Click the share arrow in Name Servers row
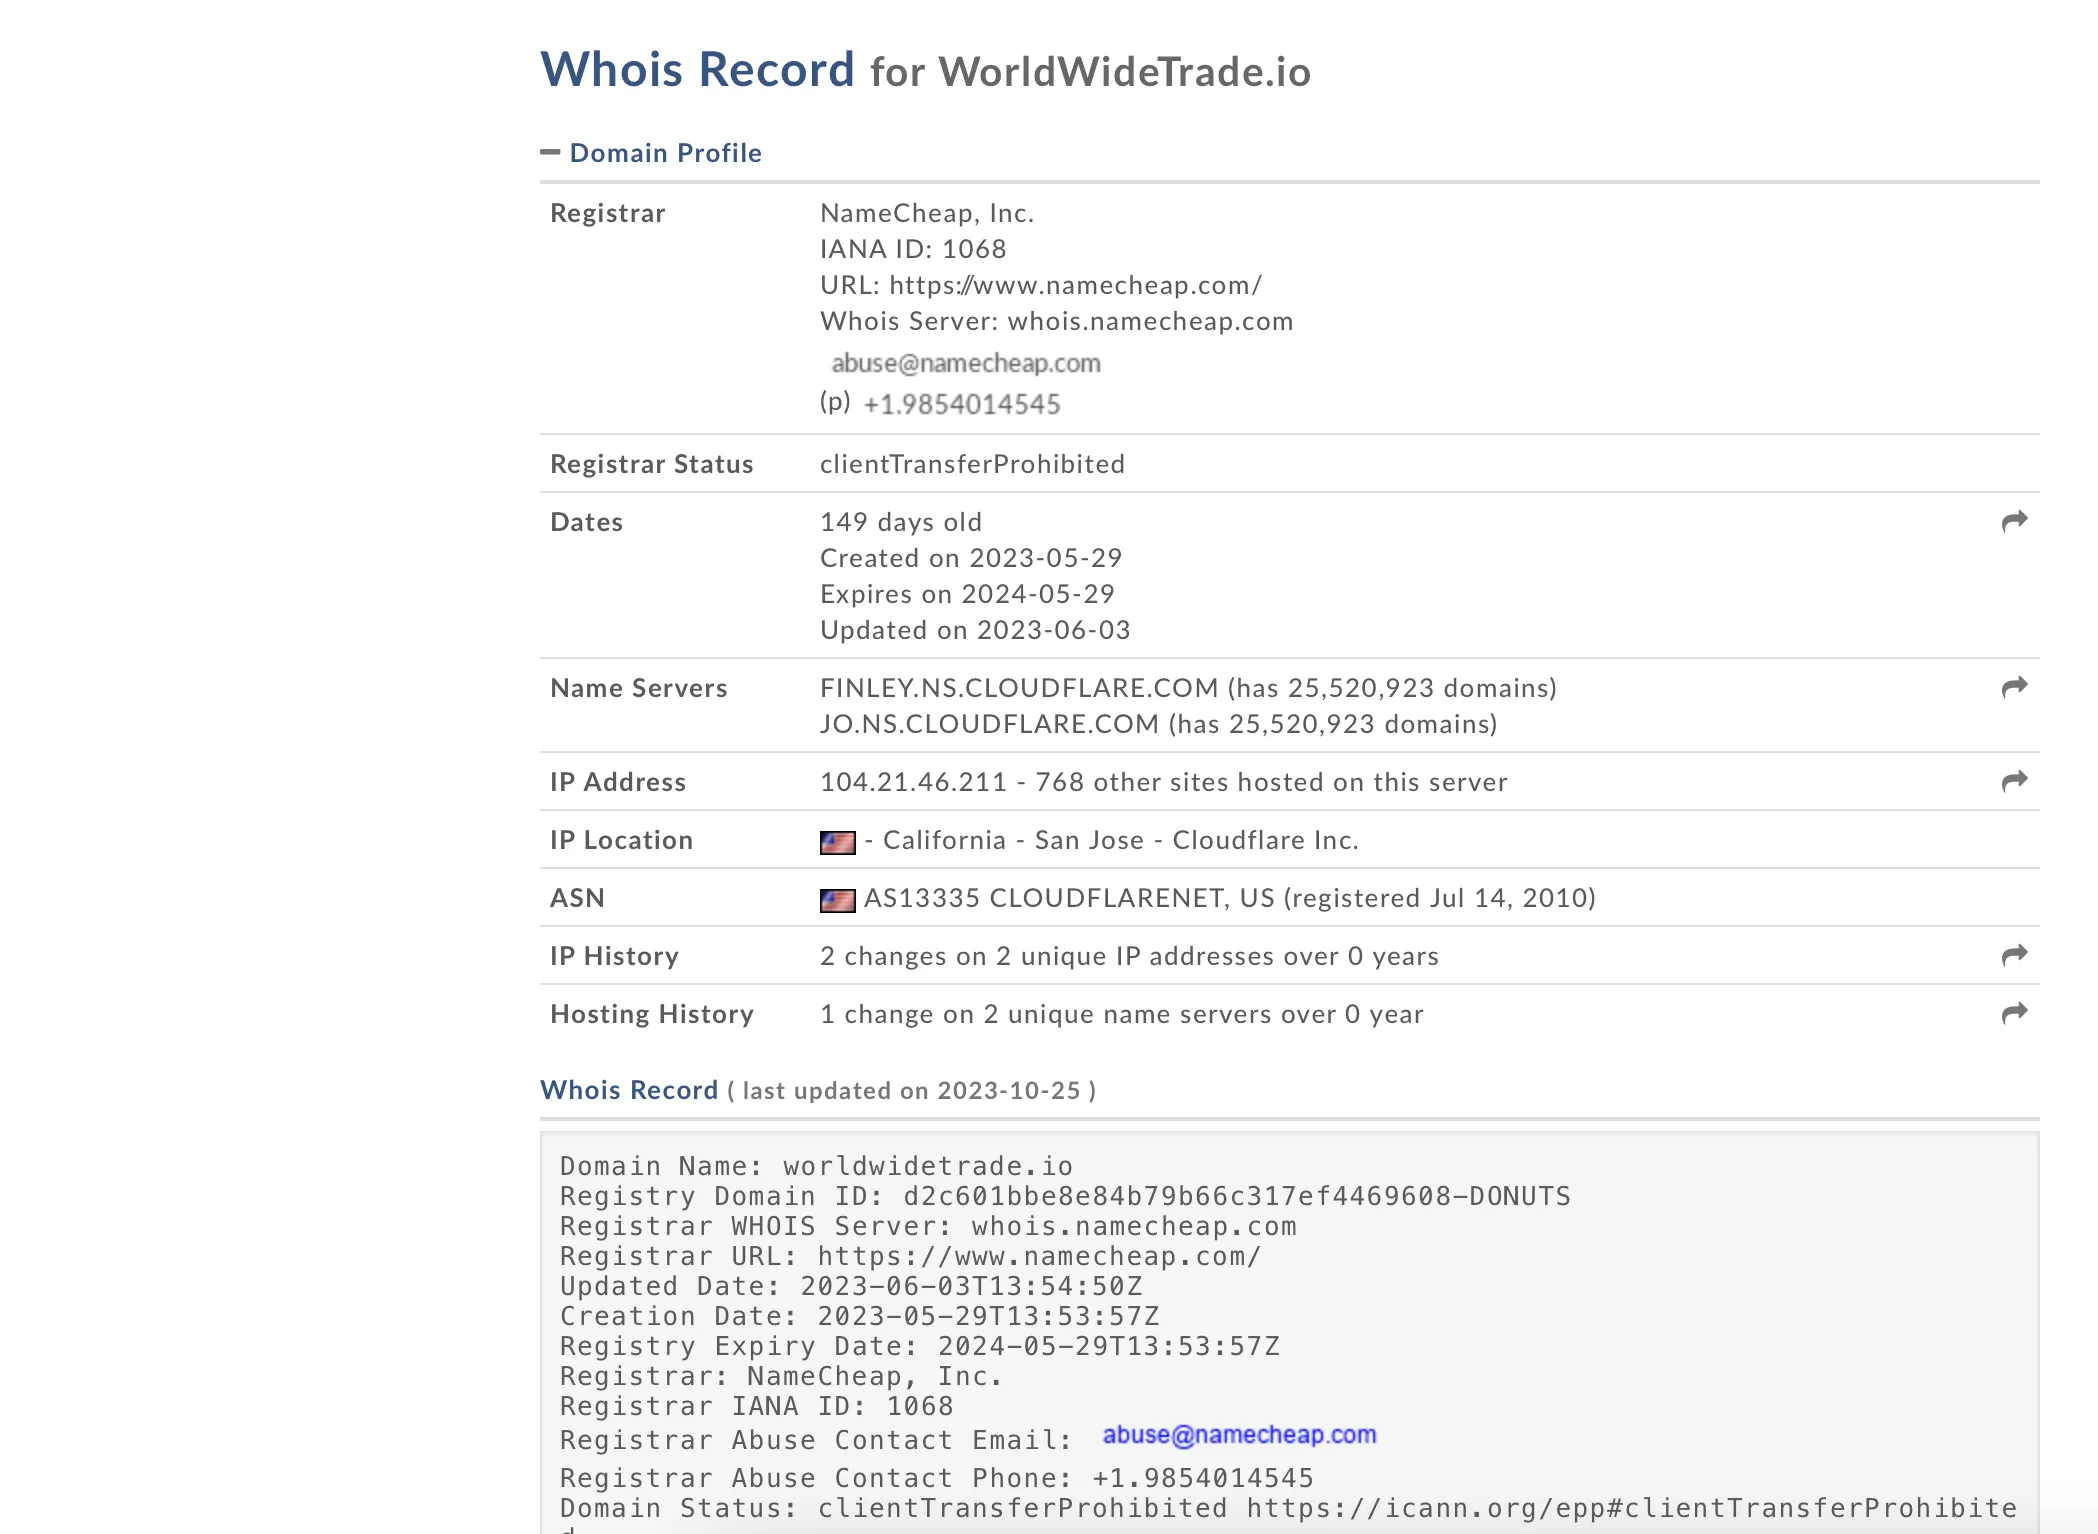Viewport: 2098px width, 1534px height. (2014, 687)
